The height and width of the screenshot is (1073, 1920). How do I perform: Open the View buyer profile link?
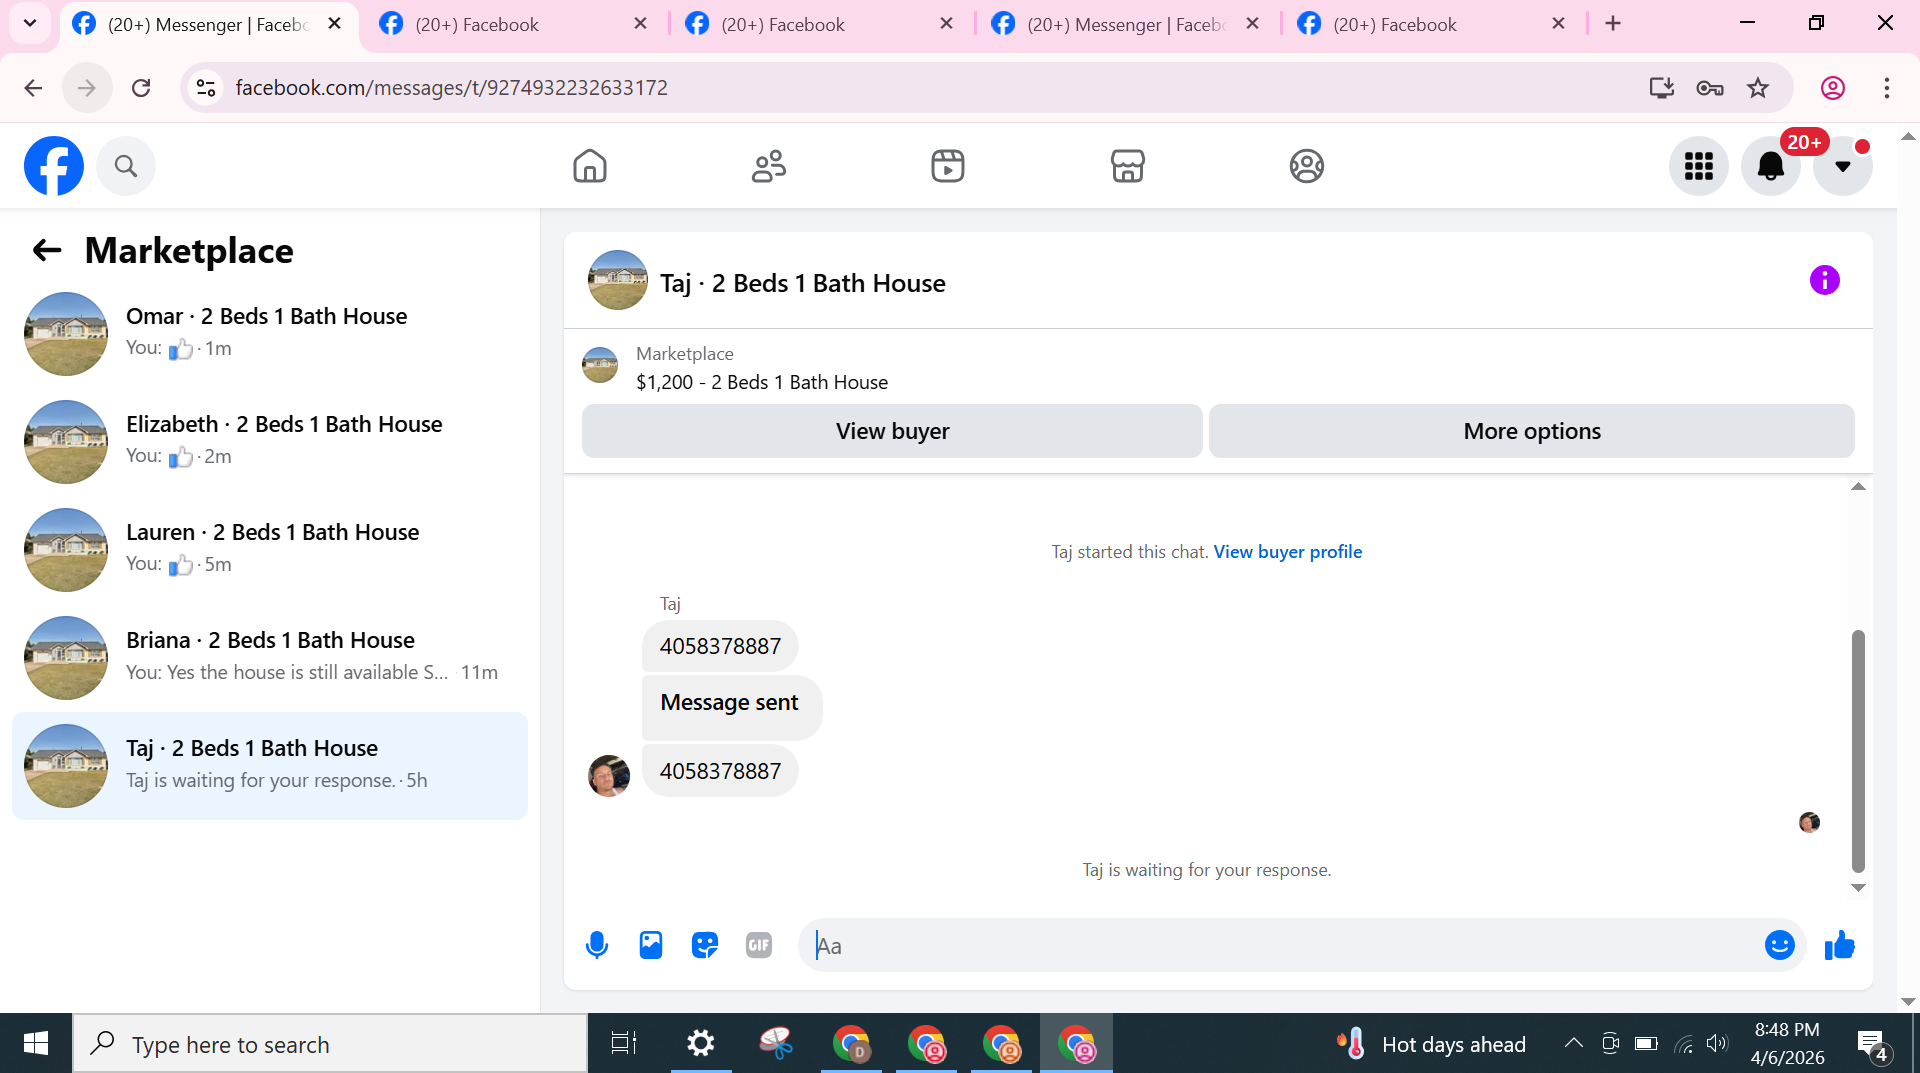click(1288, 552)
